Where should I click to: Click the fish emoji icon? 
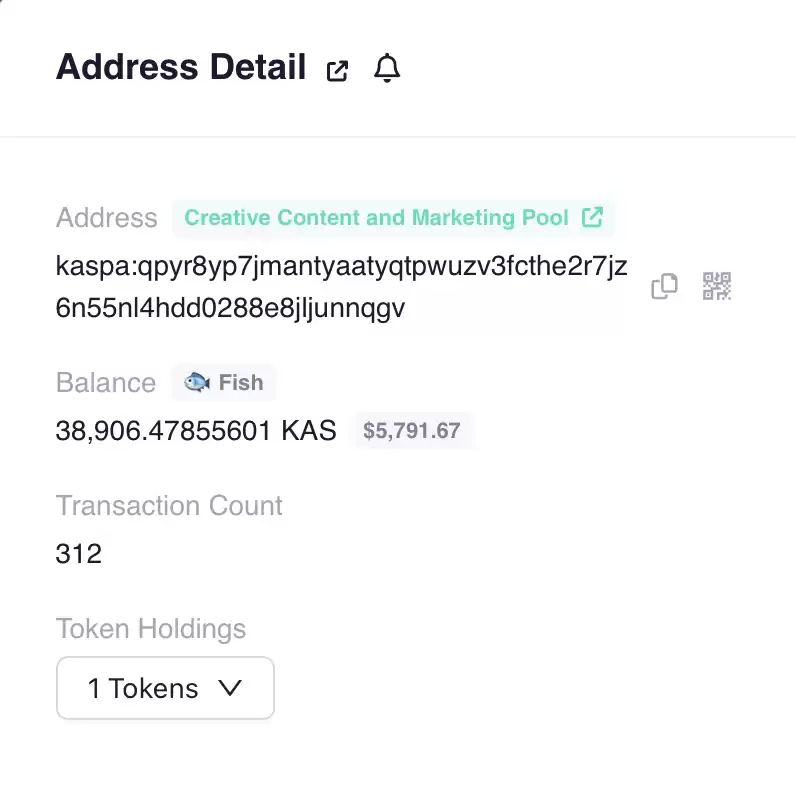[197, 382]
